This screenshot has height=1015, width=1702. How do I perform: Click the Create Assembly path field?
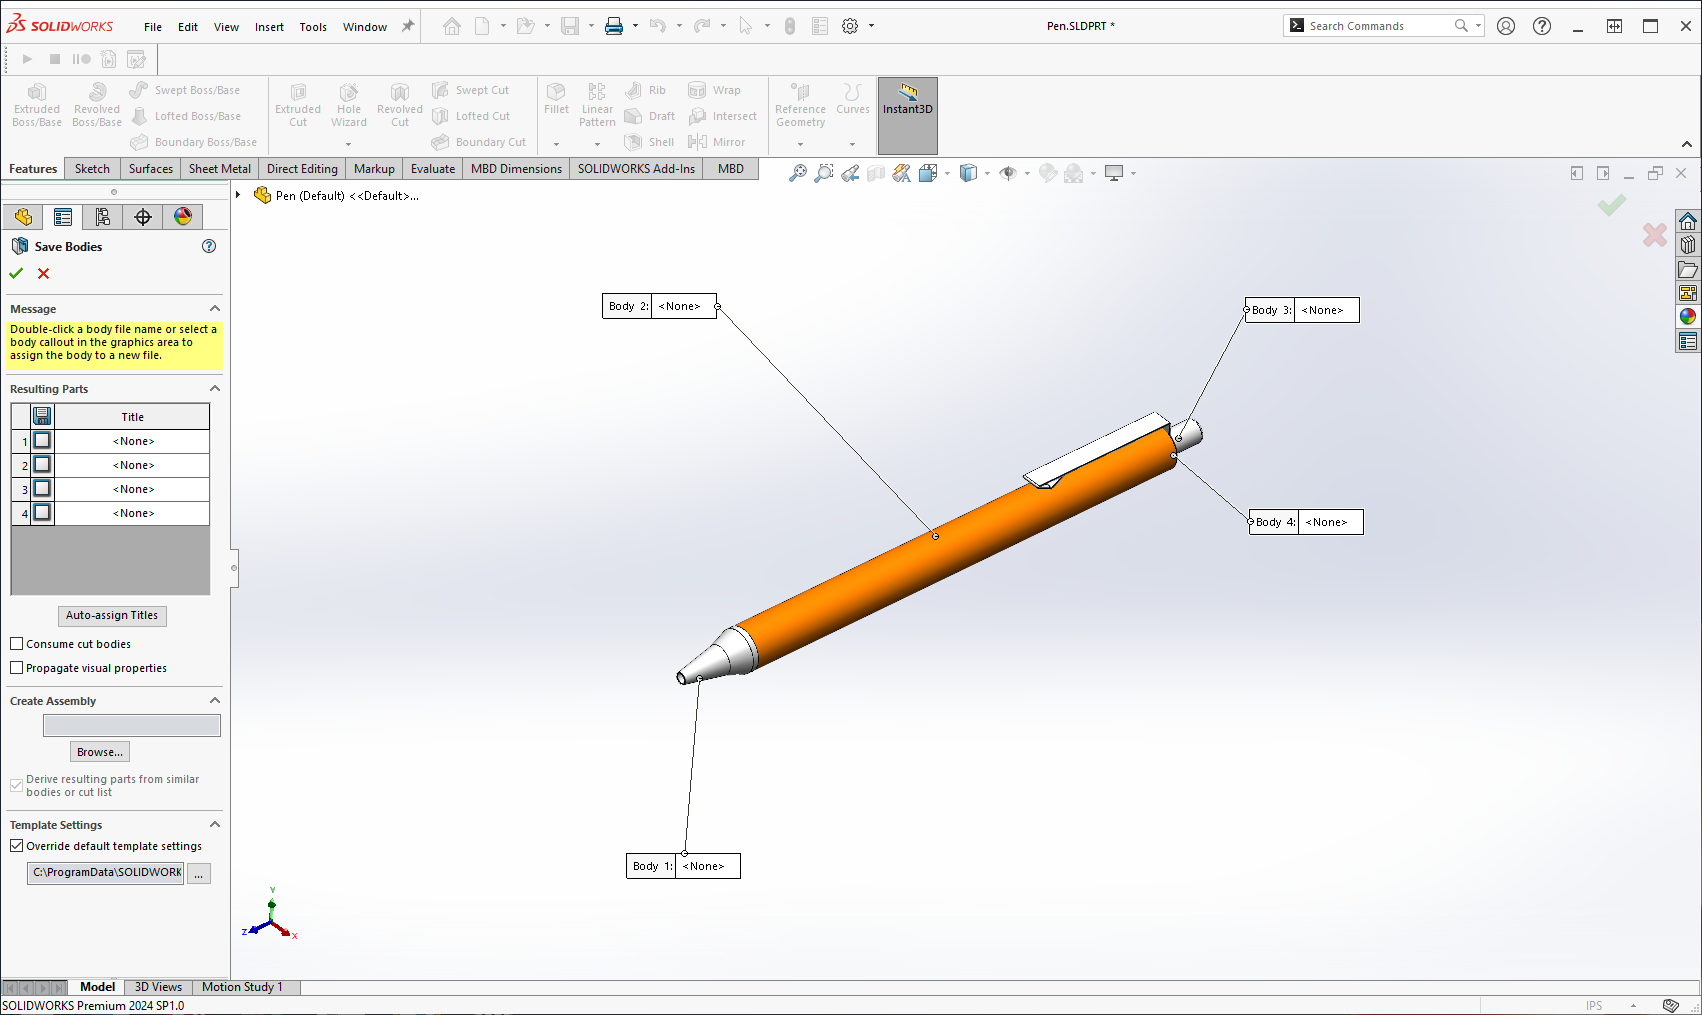pyautogui.click(x=132, y=725)
